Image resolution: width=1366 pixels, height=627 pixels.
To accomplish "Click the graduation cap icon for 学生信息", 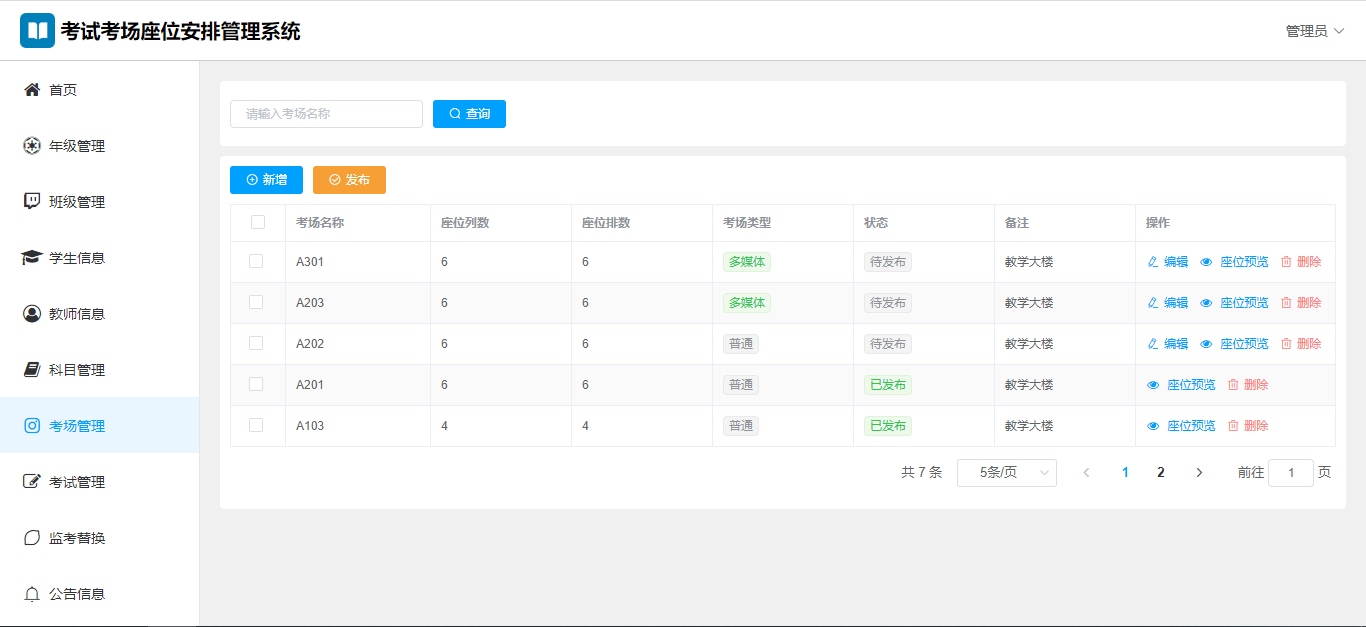I will pyautogui.click(x=32, y=258).
